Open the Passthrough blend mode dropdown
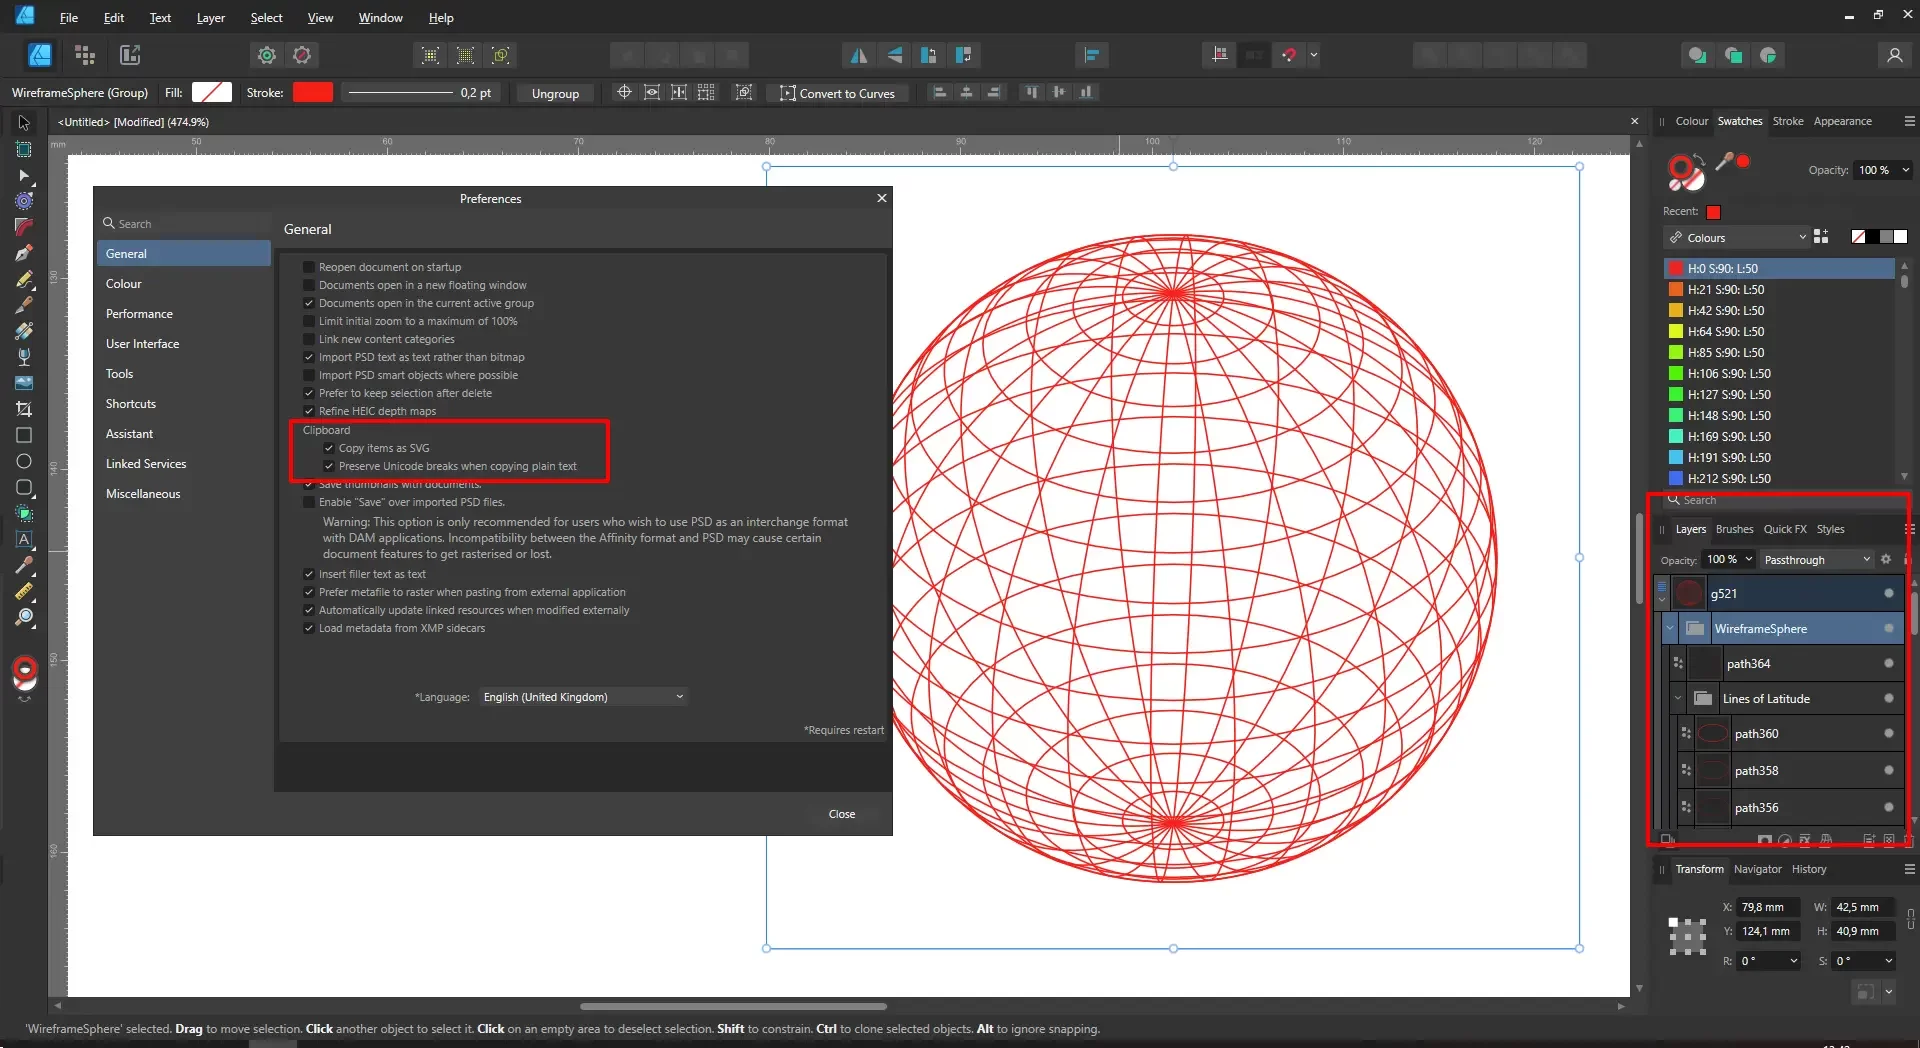Viewport: 1920px width, 1048px height. 1816,560
